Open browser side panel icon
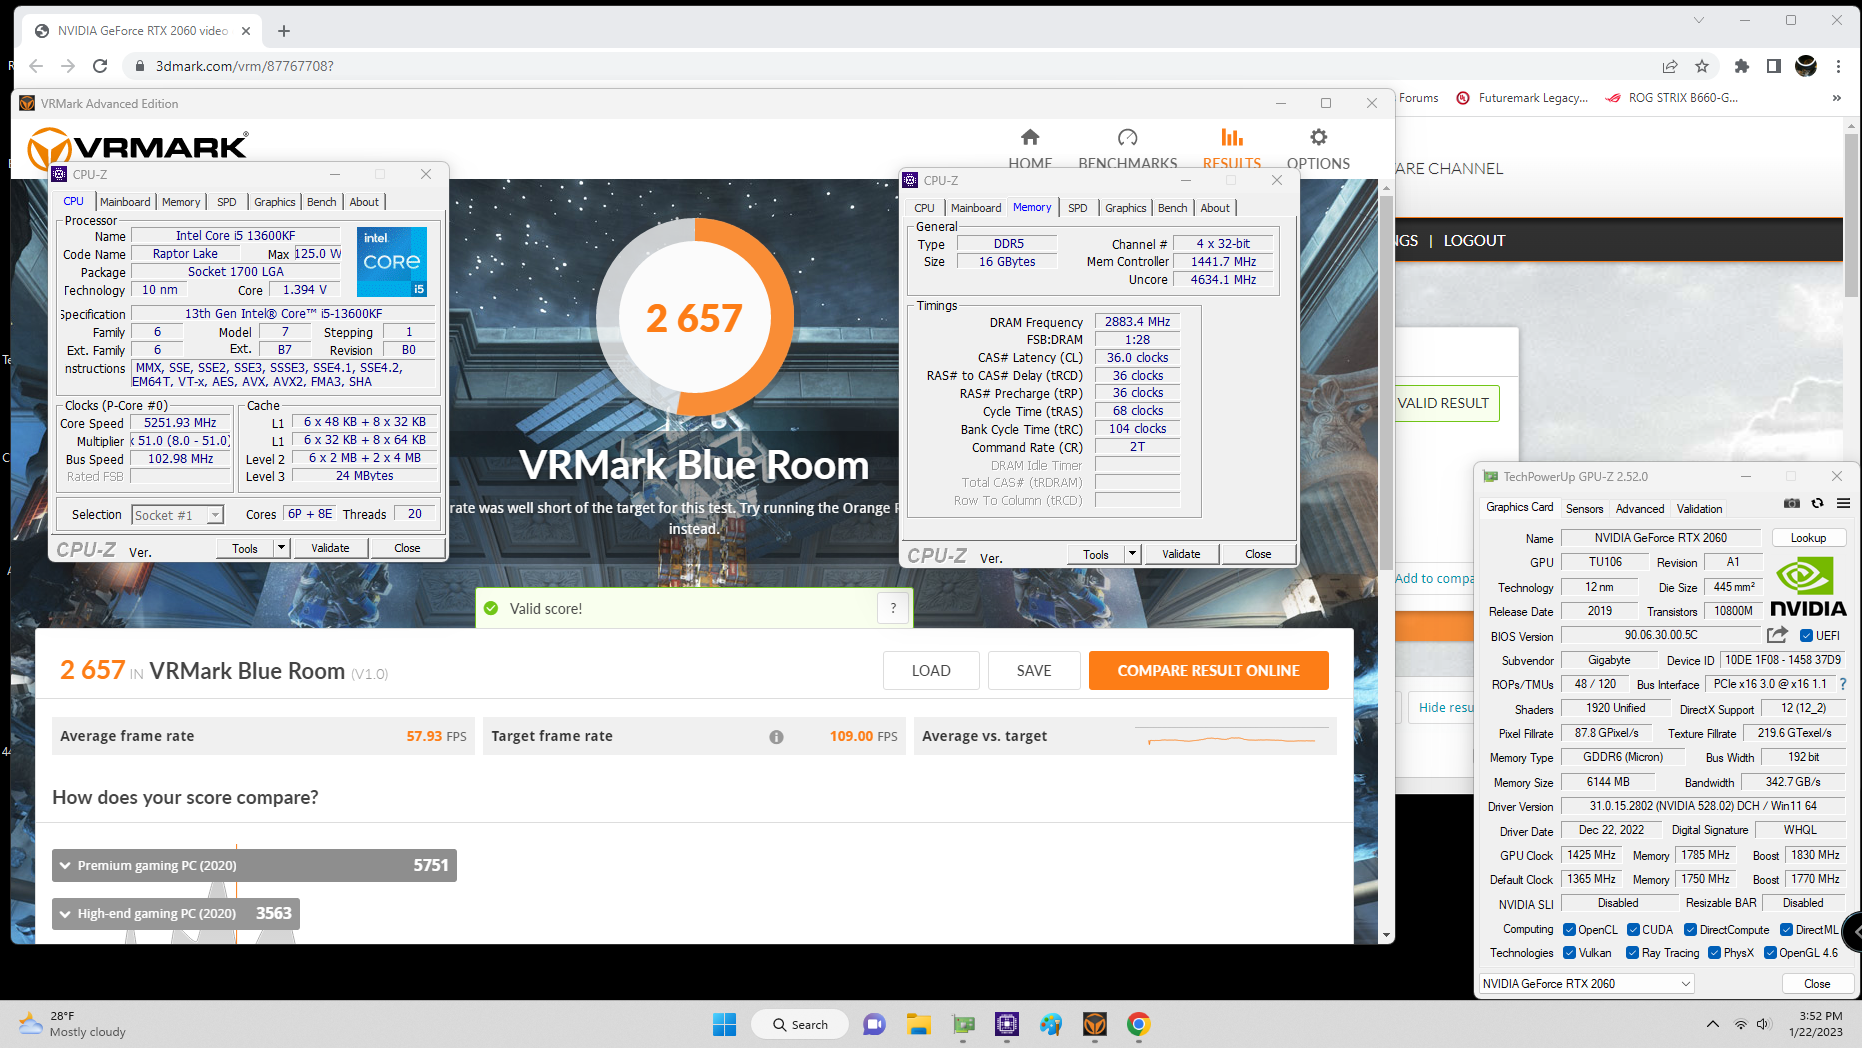The image size is (1862, 1048). click(x=1774, y=66)
